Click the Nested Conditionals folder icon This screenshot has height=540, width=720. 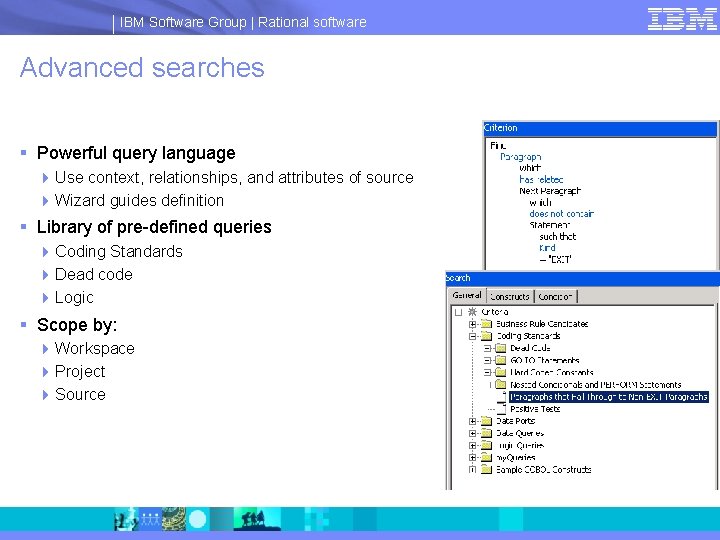501,384
